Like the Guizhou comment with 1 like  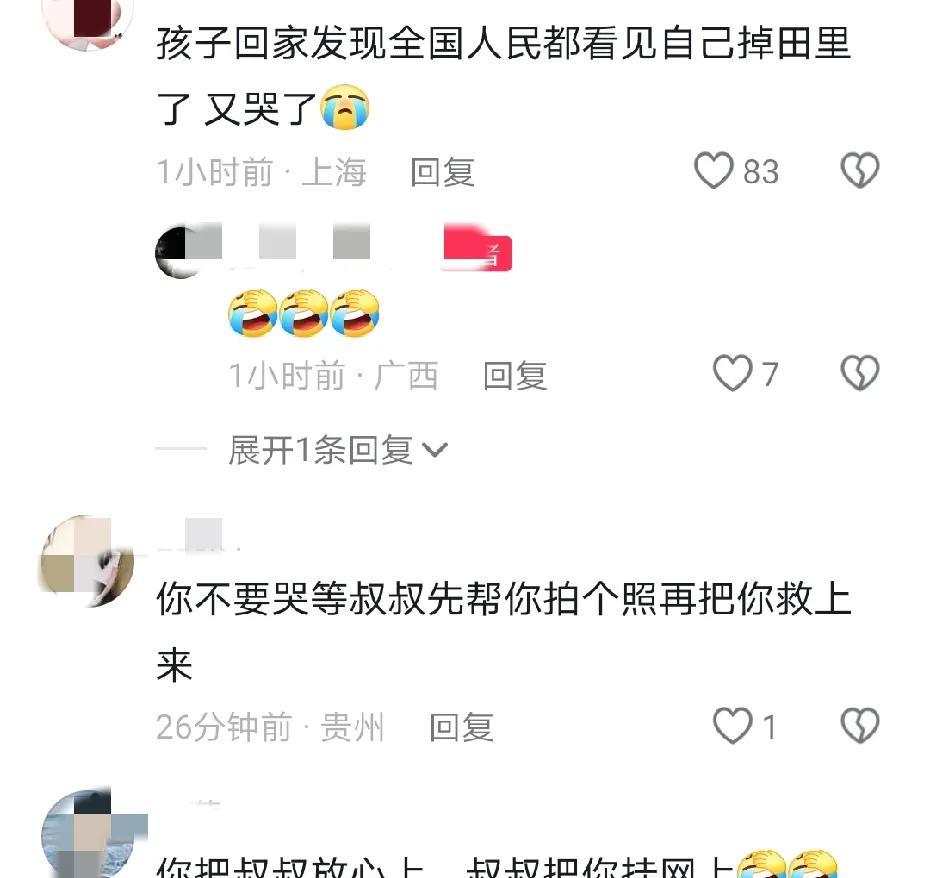(732, 726)
